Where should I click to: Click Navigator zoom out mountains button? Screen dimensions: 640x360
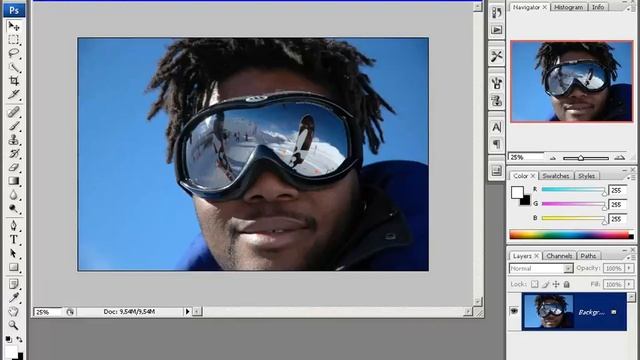pos(553,158)
